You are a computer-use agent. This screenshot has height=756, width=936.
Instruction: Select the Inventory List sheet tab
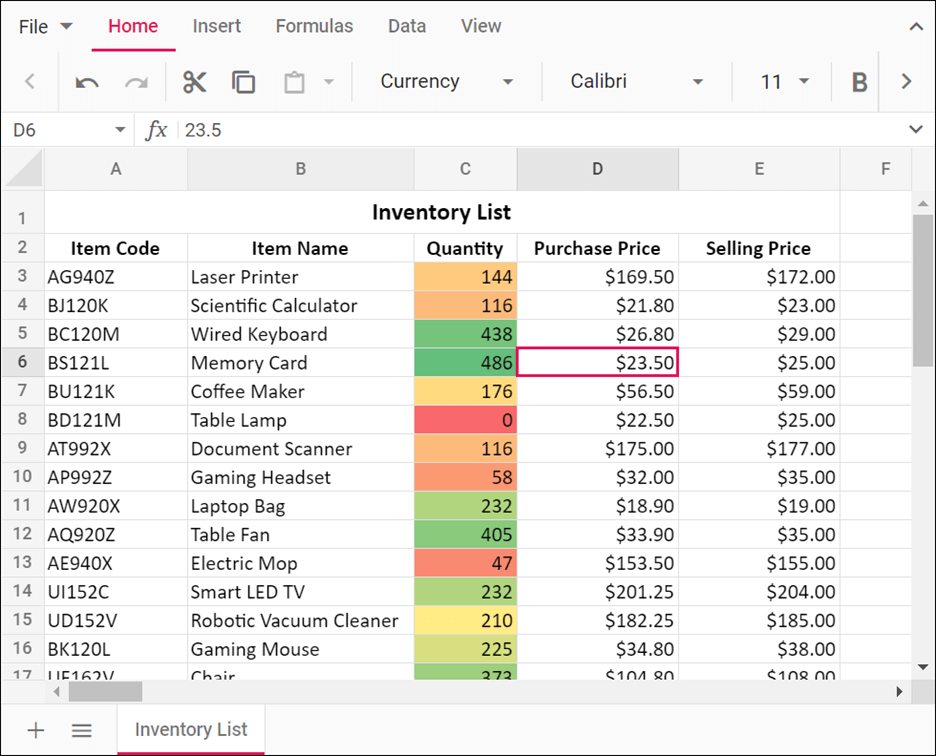[191, 729]
